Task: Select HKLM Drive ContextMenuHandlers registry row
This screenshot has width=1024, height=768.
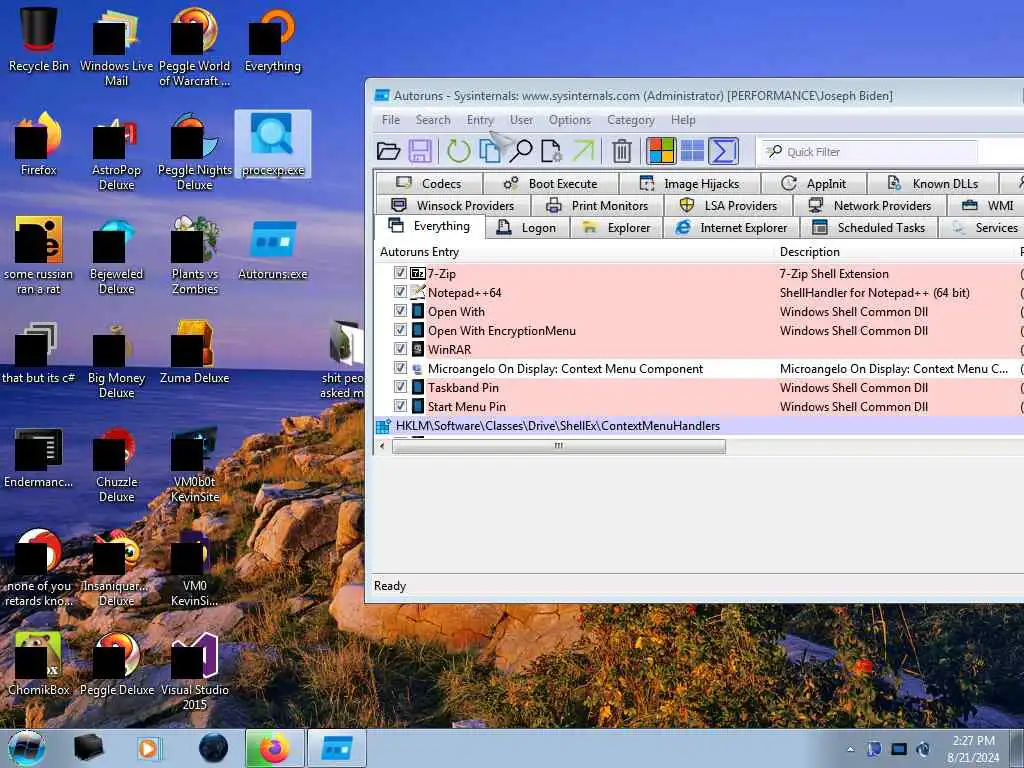Action: 699,426
